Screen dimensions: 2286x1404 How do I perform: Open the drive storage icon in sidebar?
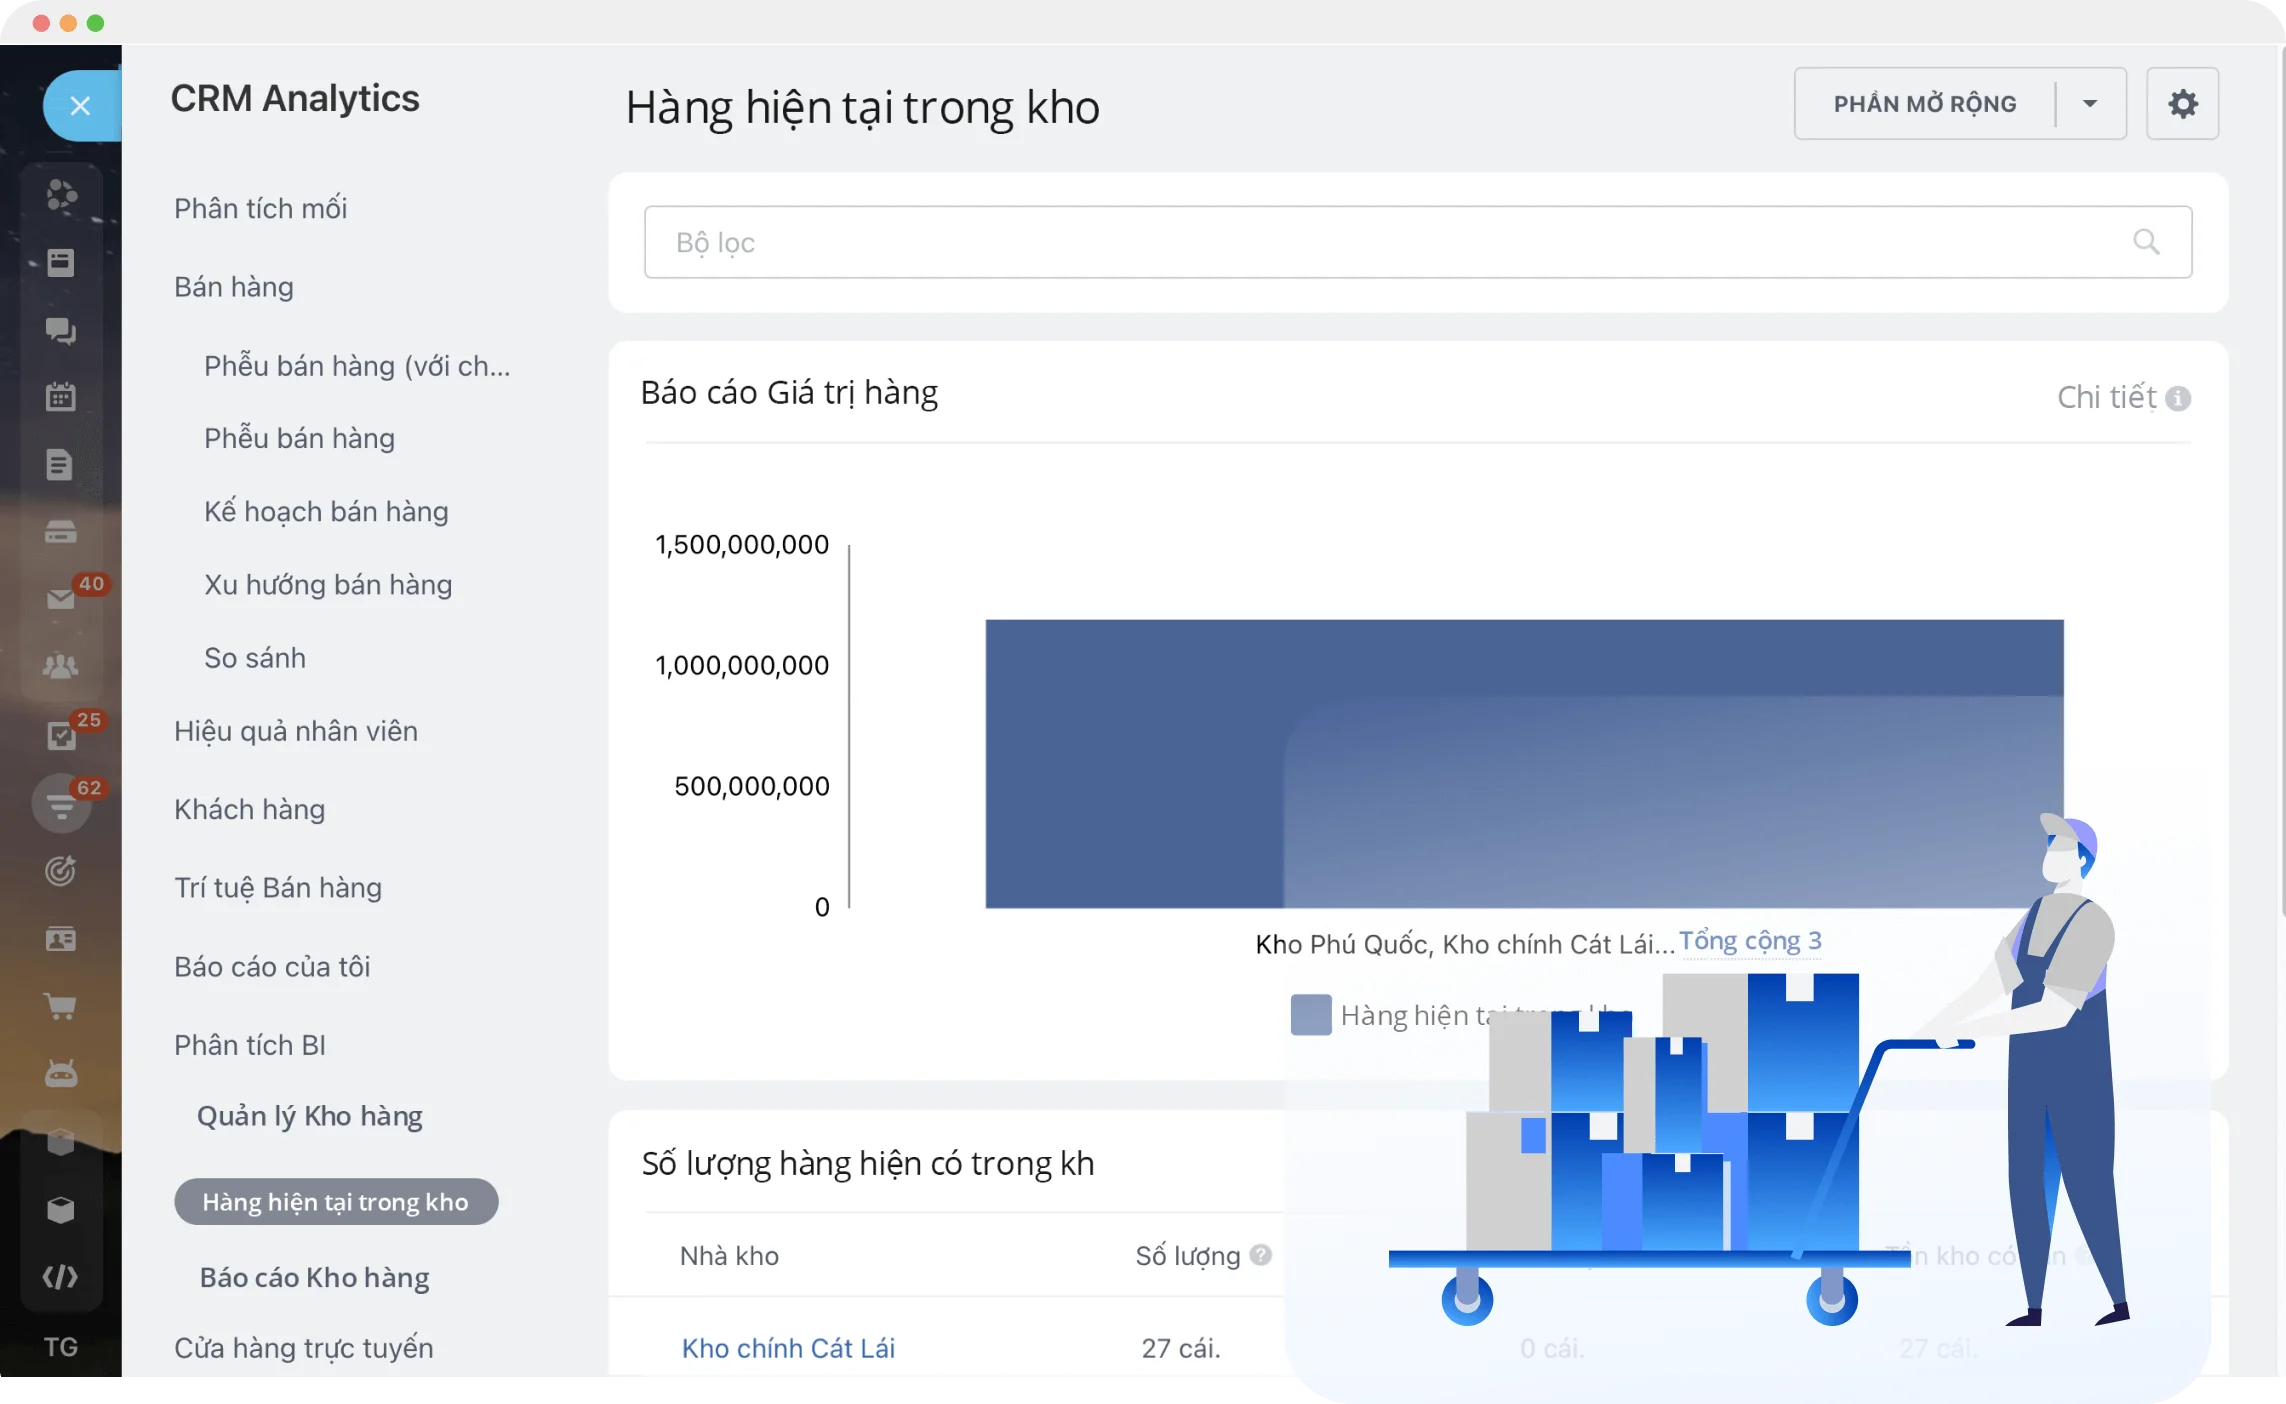tap(61, 532)
